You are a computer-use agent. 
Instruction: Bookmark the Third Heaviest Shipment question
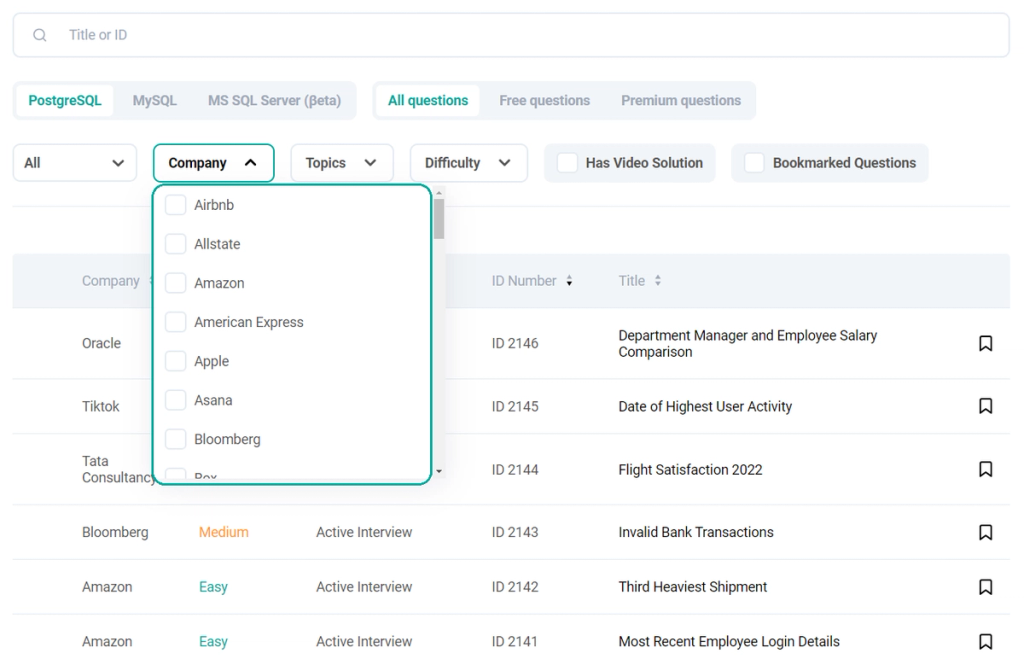(985, 587)
